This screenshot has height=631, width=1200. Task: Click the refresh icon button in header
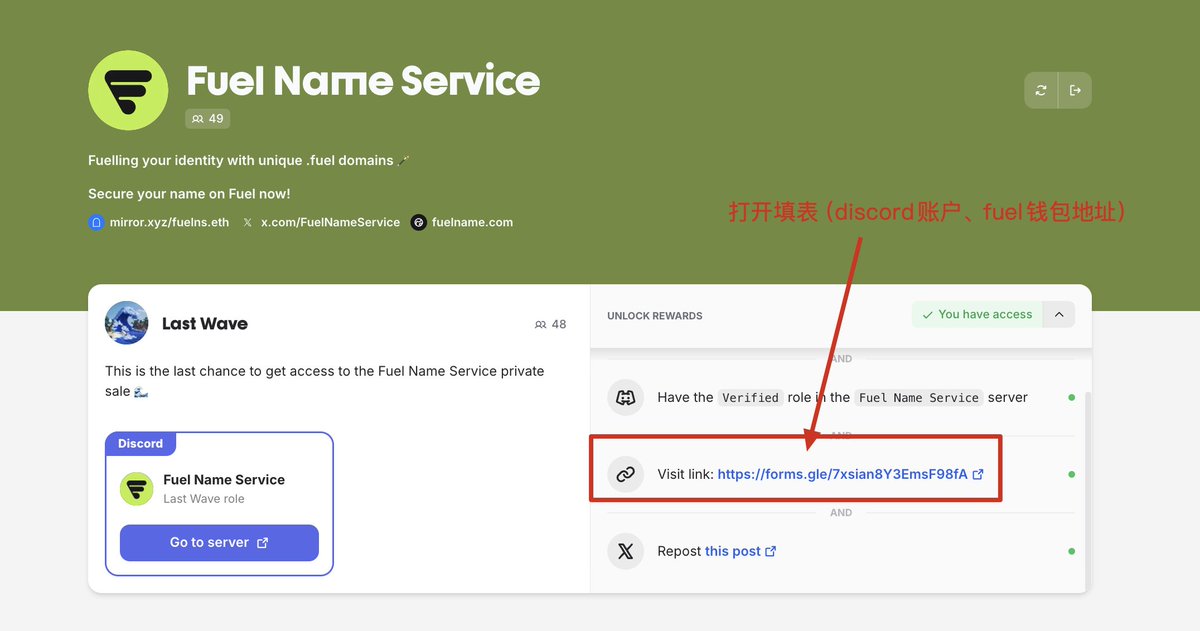point(1041,90)
